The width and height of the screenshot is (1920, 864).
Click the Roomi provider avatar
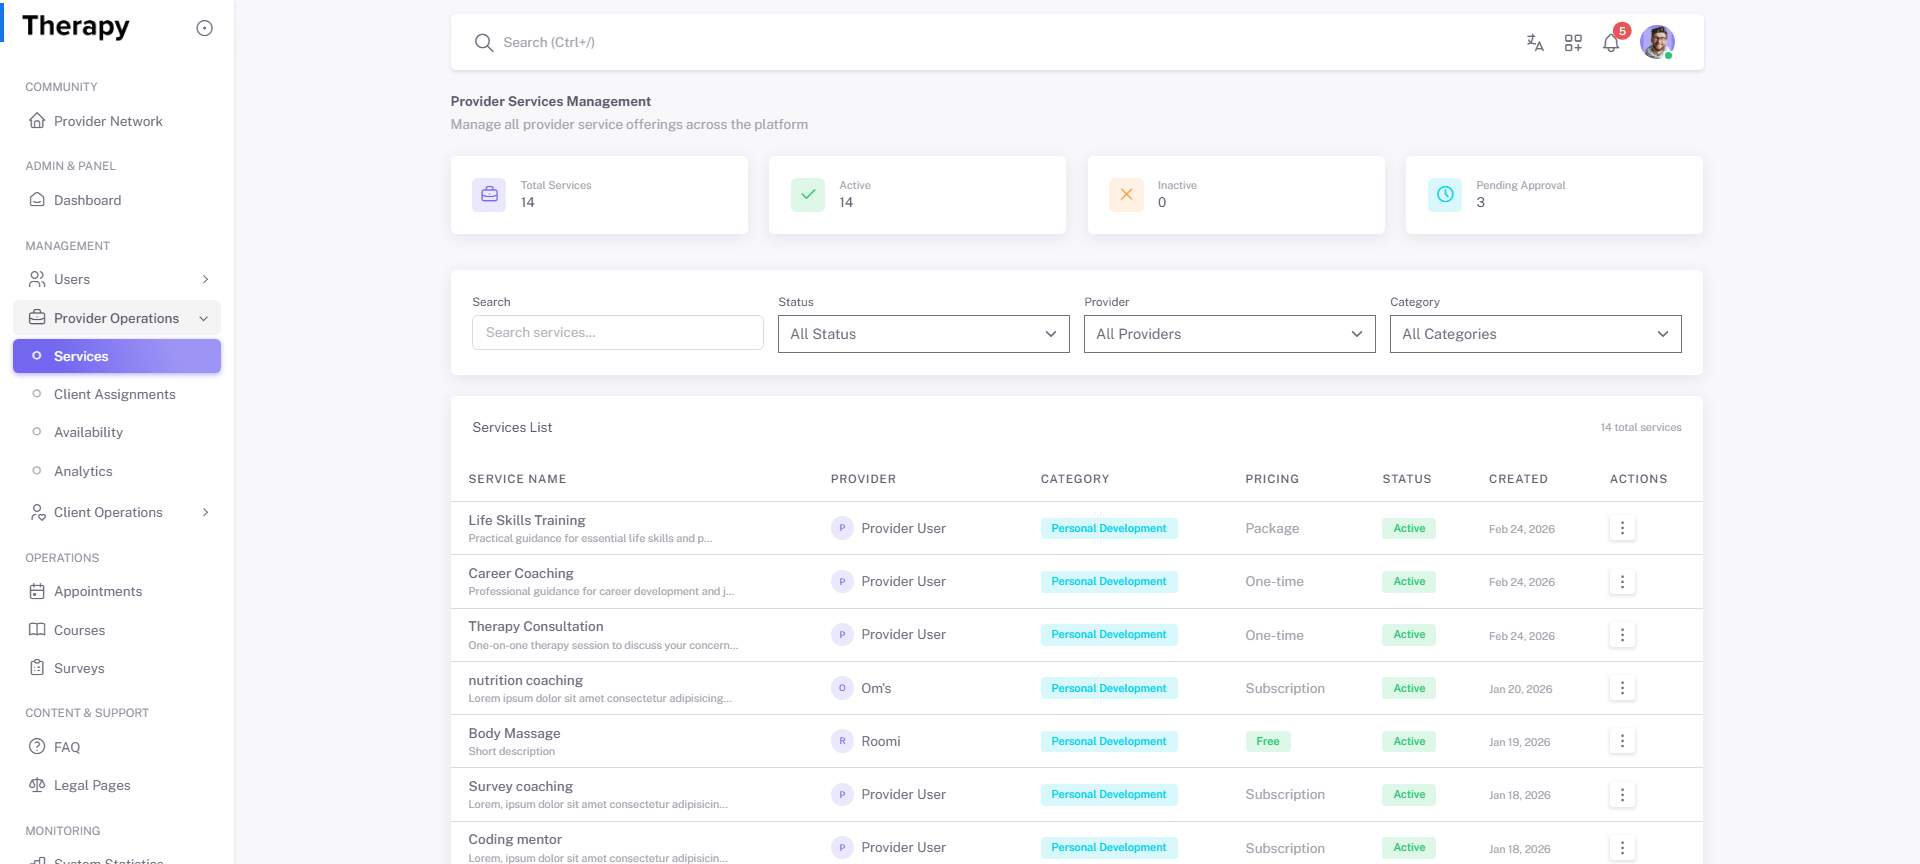click(842, 741)
